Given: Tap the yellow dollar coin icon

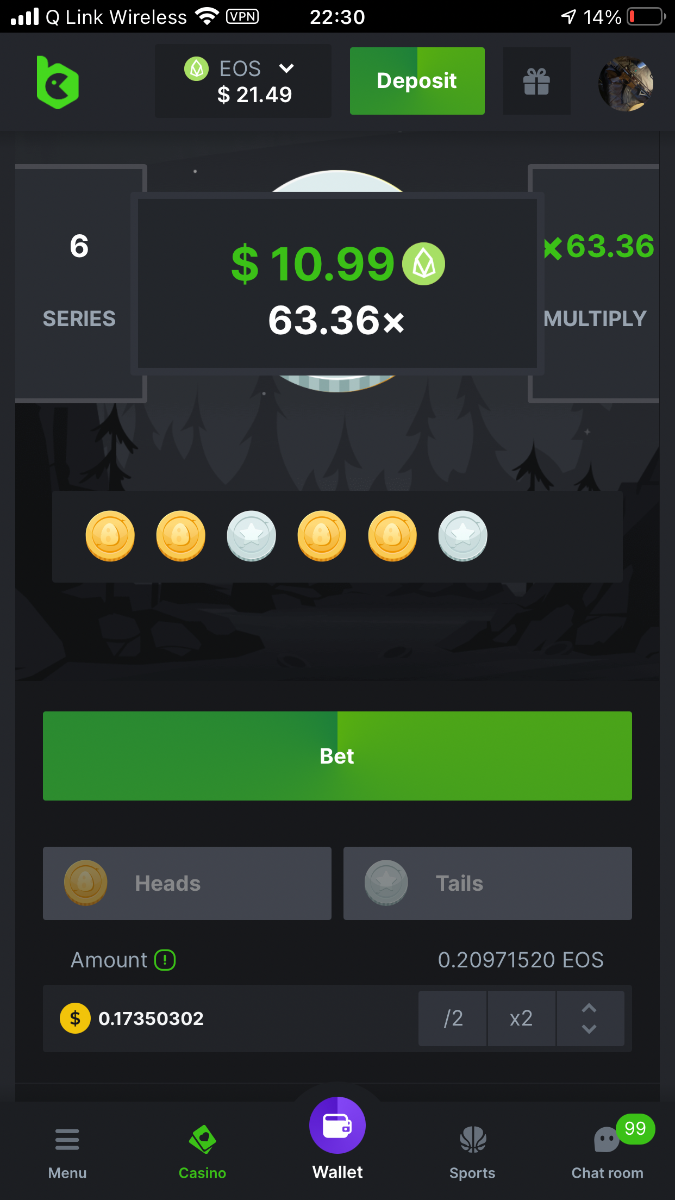Looking at the screenshot, I should click(x=75, y=1019).
